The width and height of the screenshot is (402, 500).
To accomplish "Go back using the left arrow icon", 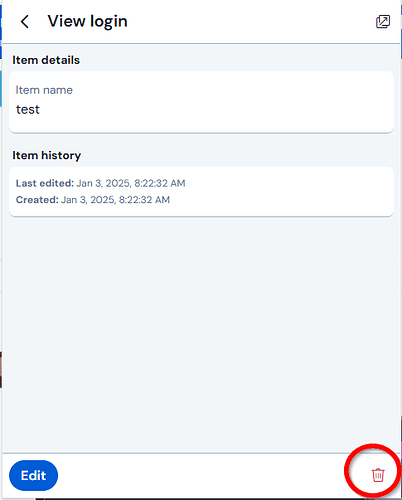I will point(25,22).
